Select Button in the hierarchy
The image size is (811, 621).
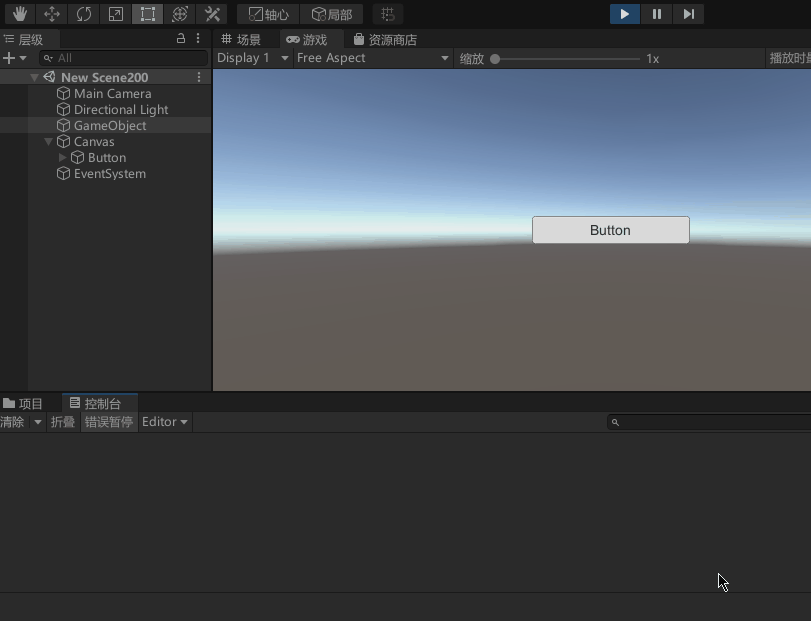click(107, 158)
